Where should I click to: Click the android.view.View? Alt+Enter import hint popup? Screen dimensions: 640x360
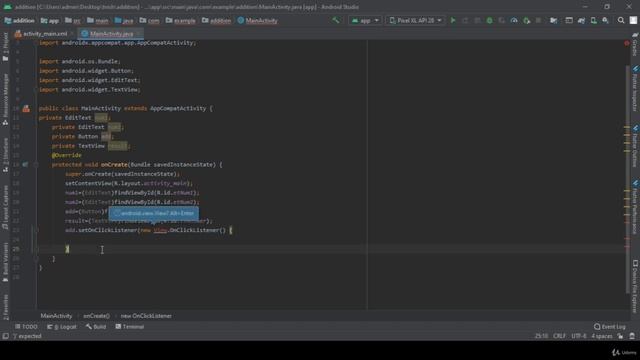(x=153, y=213)
